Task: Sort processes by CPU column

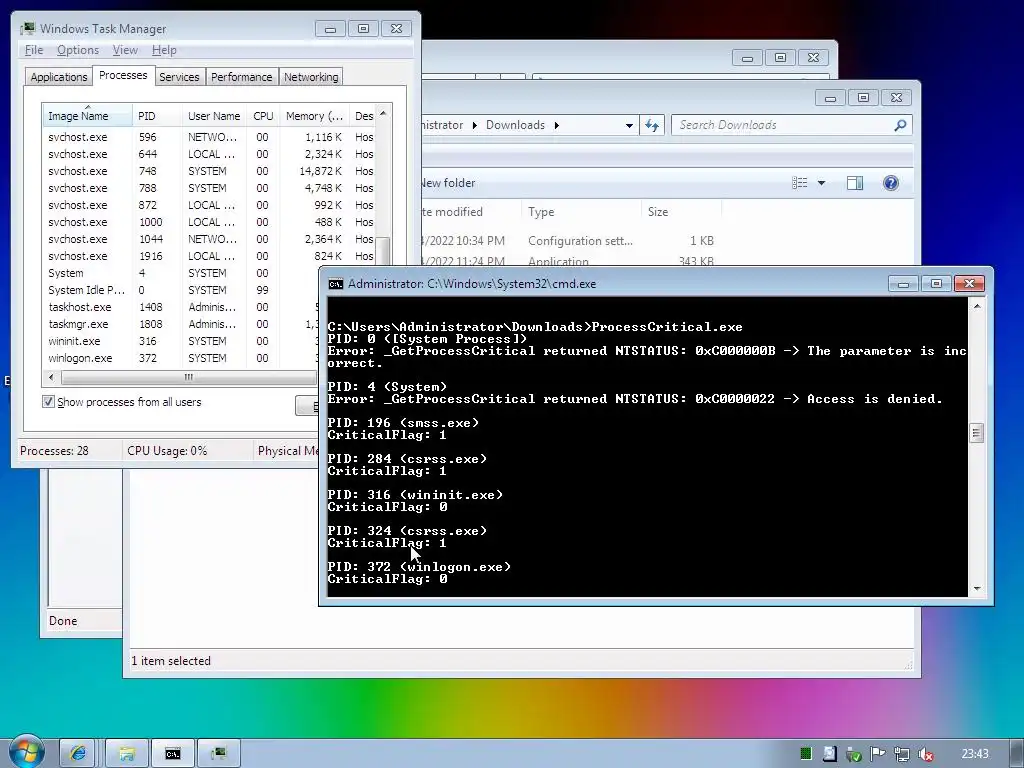Action: (x=263, y=116)
